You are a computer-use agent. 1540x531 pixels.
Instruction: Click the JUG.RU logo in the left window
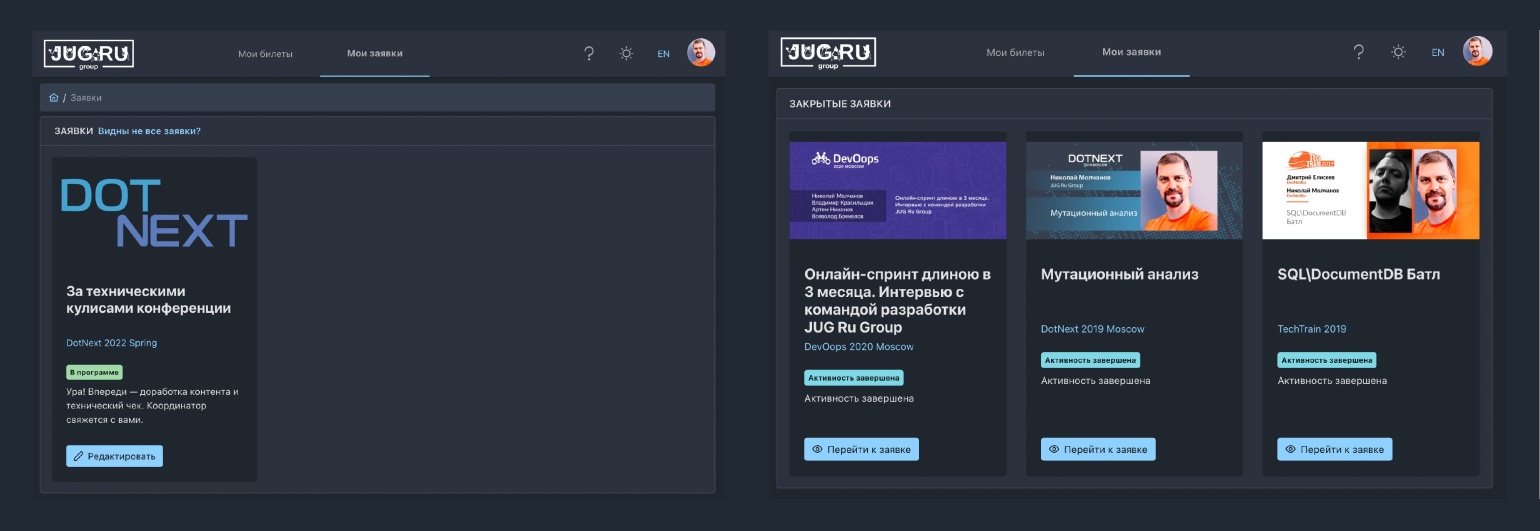[89, 54]
